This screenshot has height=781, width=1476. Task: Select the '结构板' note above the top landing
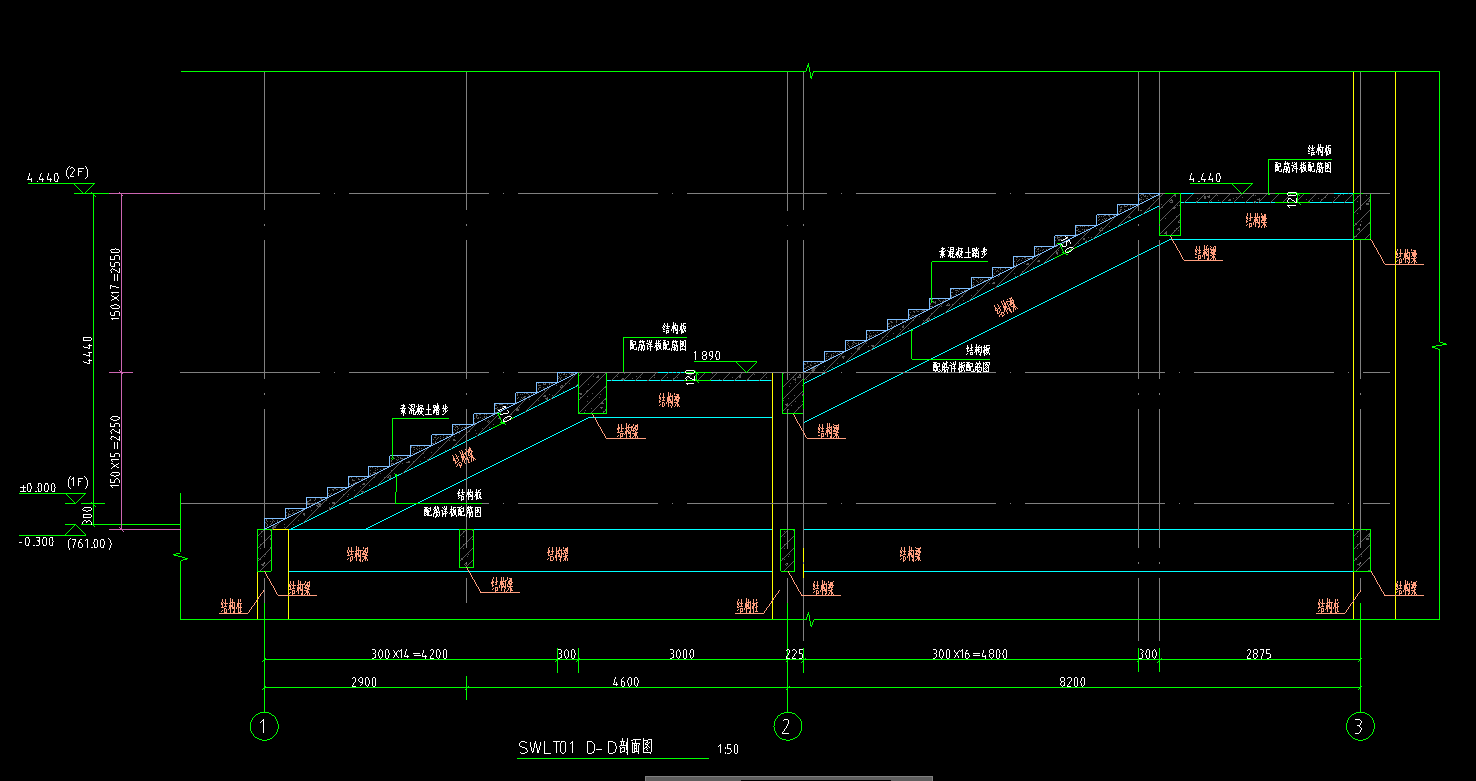1319,150
